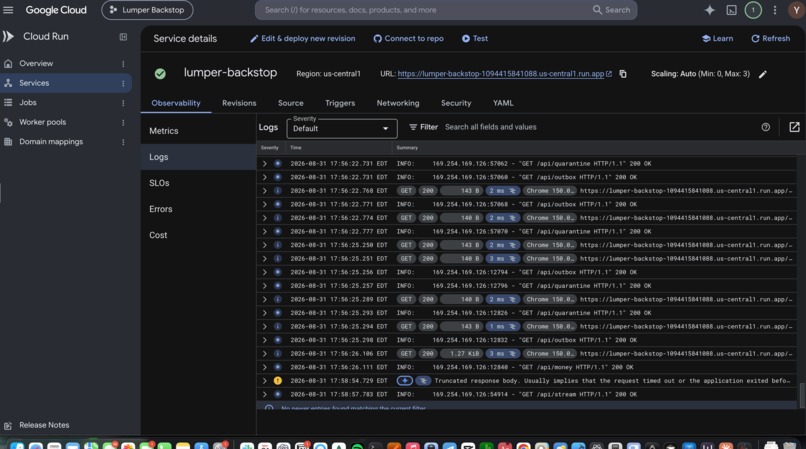
Task: Click the Refresh button
Action: tap(771, 39)
